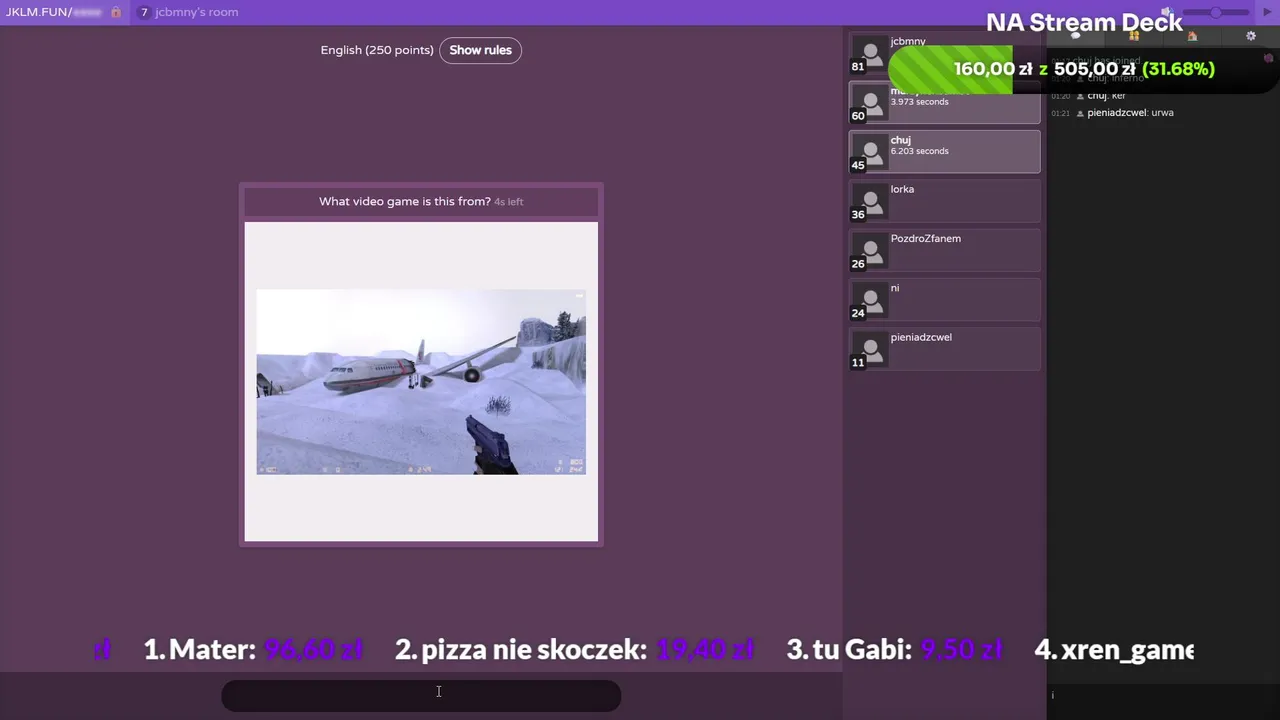Click score badge 24 for ni
This screenshot has width=1280, height=720.
[858, 313]
